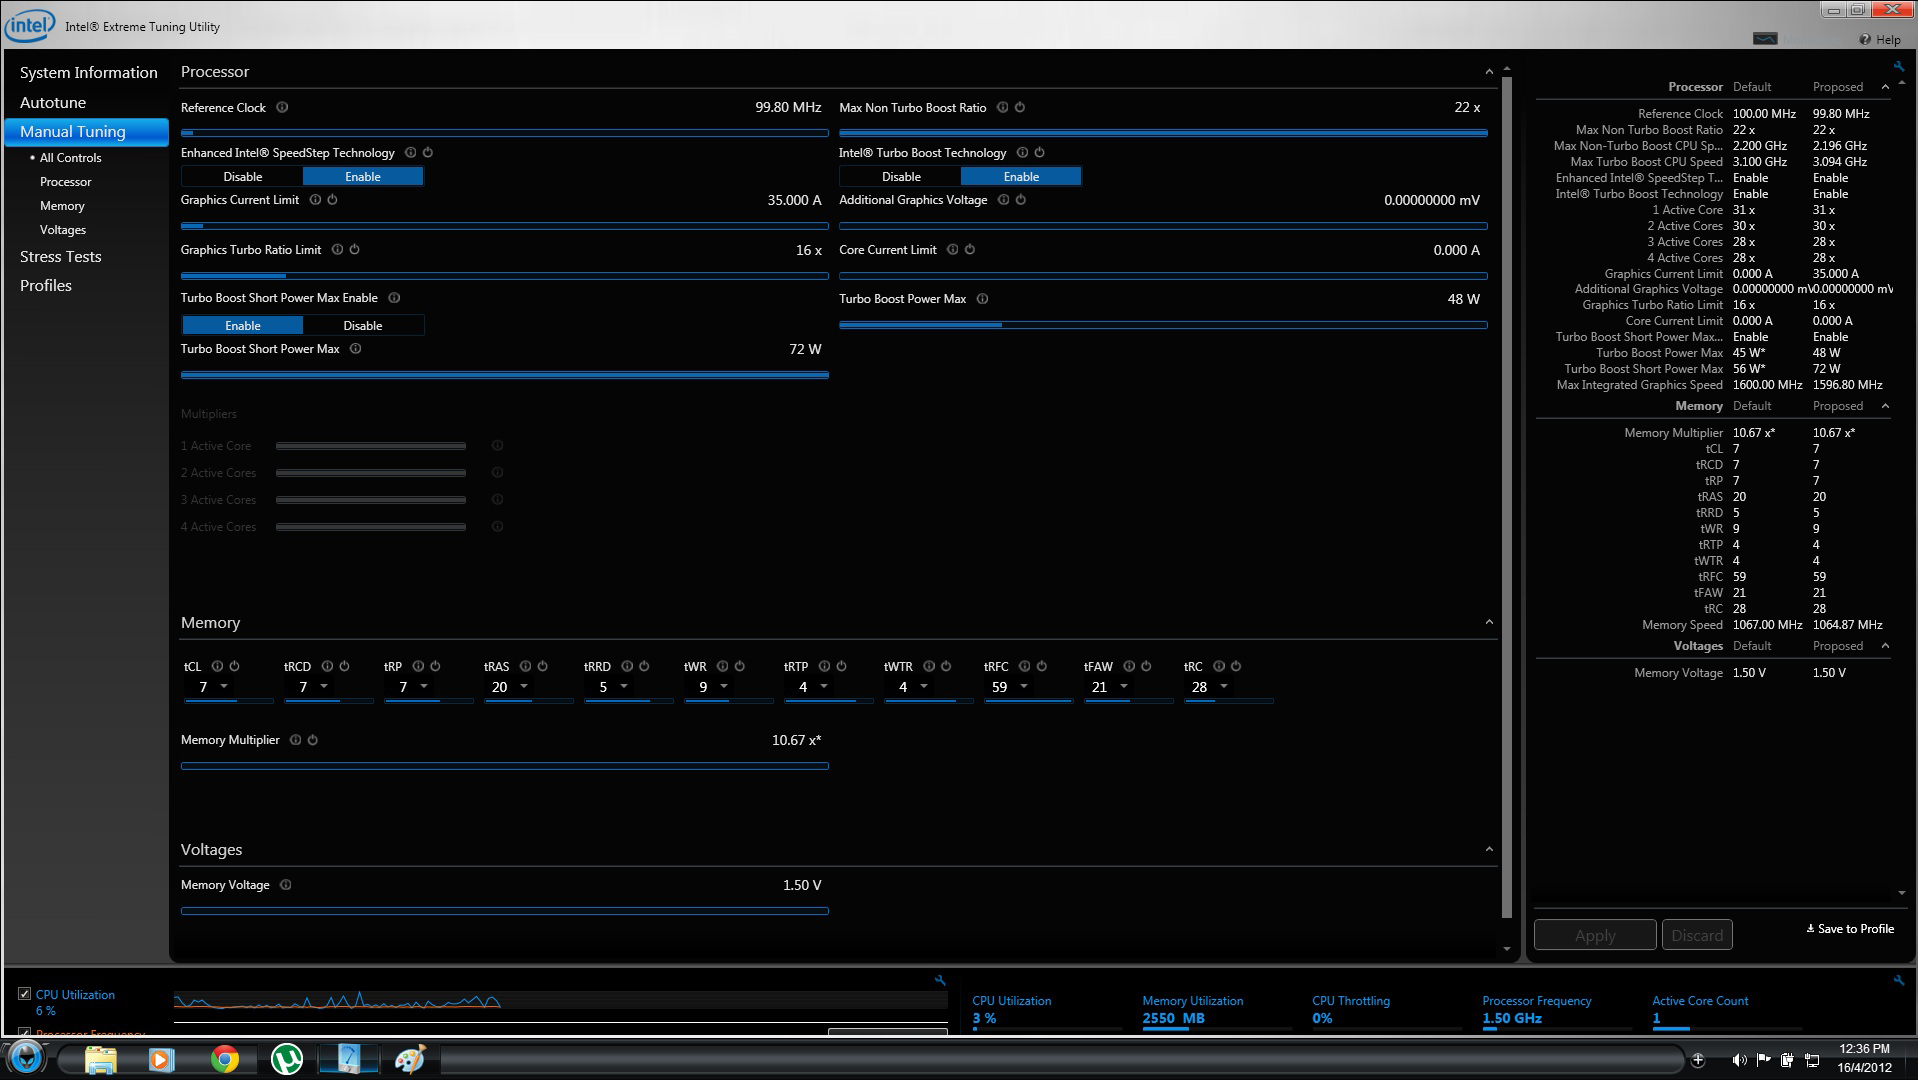Image resolution: width=1918 pixels, height=1080 pixels.
Task: Open the tFAW value dropdown
Action: click(x=1124, y=686)
